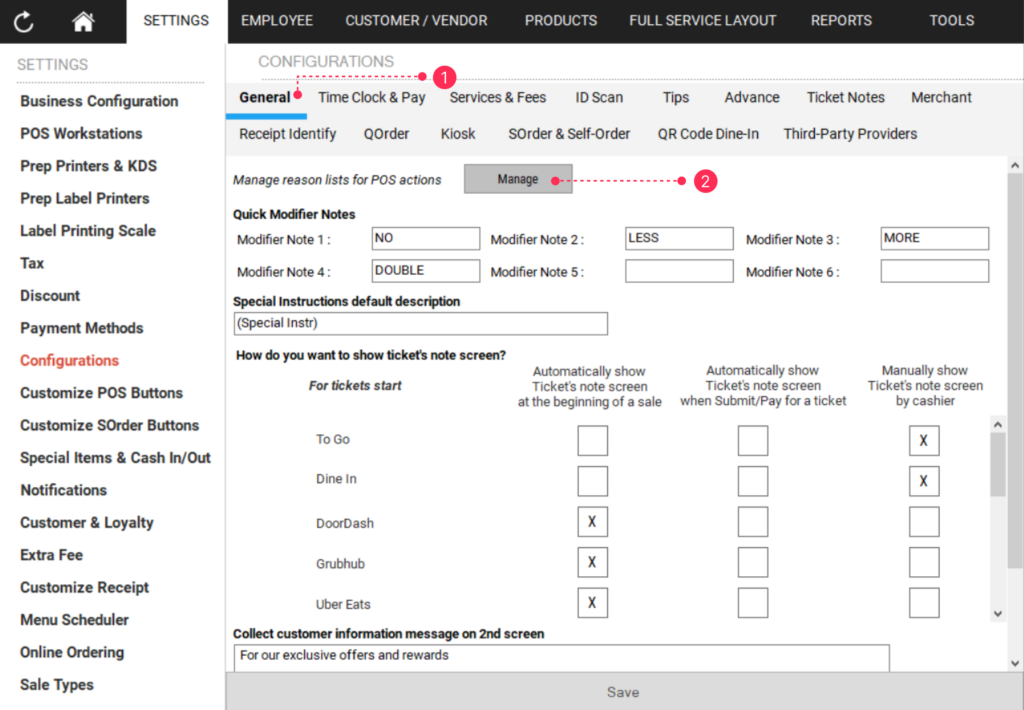The height and width of the screenshot is (710, 1024).
Task: Go to home via house icon
Action: pyautogui.click(x=83, y=22)
